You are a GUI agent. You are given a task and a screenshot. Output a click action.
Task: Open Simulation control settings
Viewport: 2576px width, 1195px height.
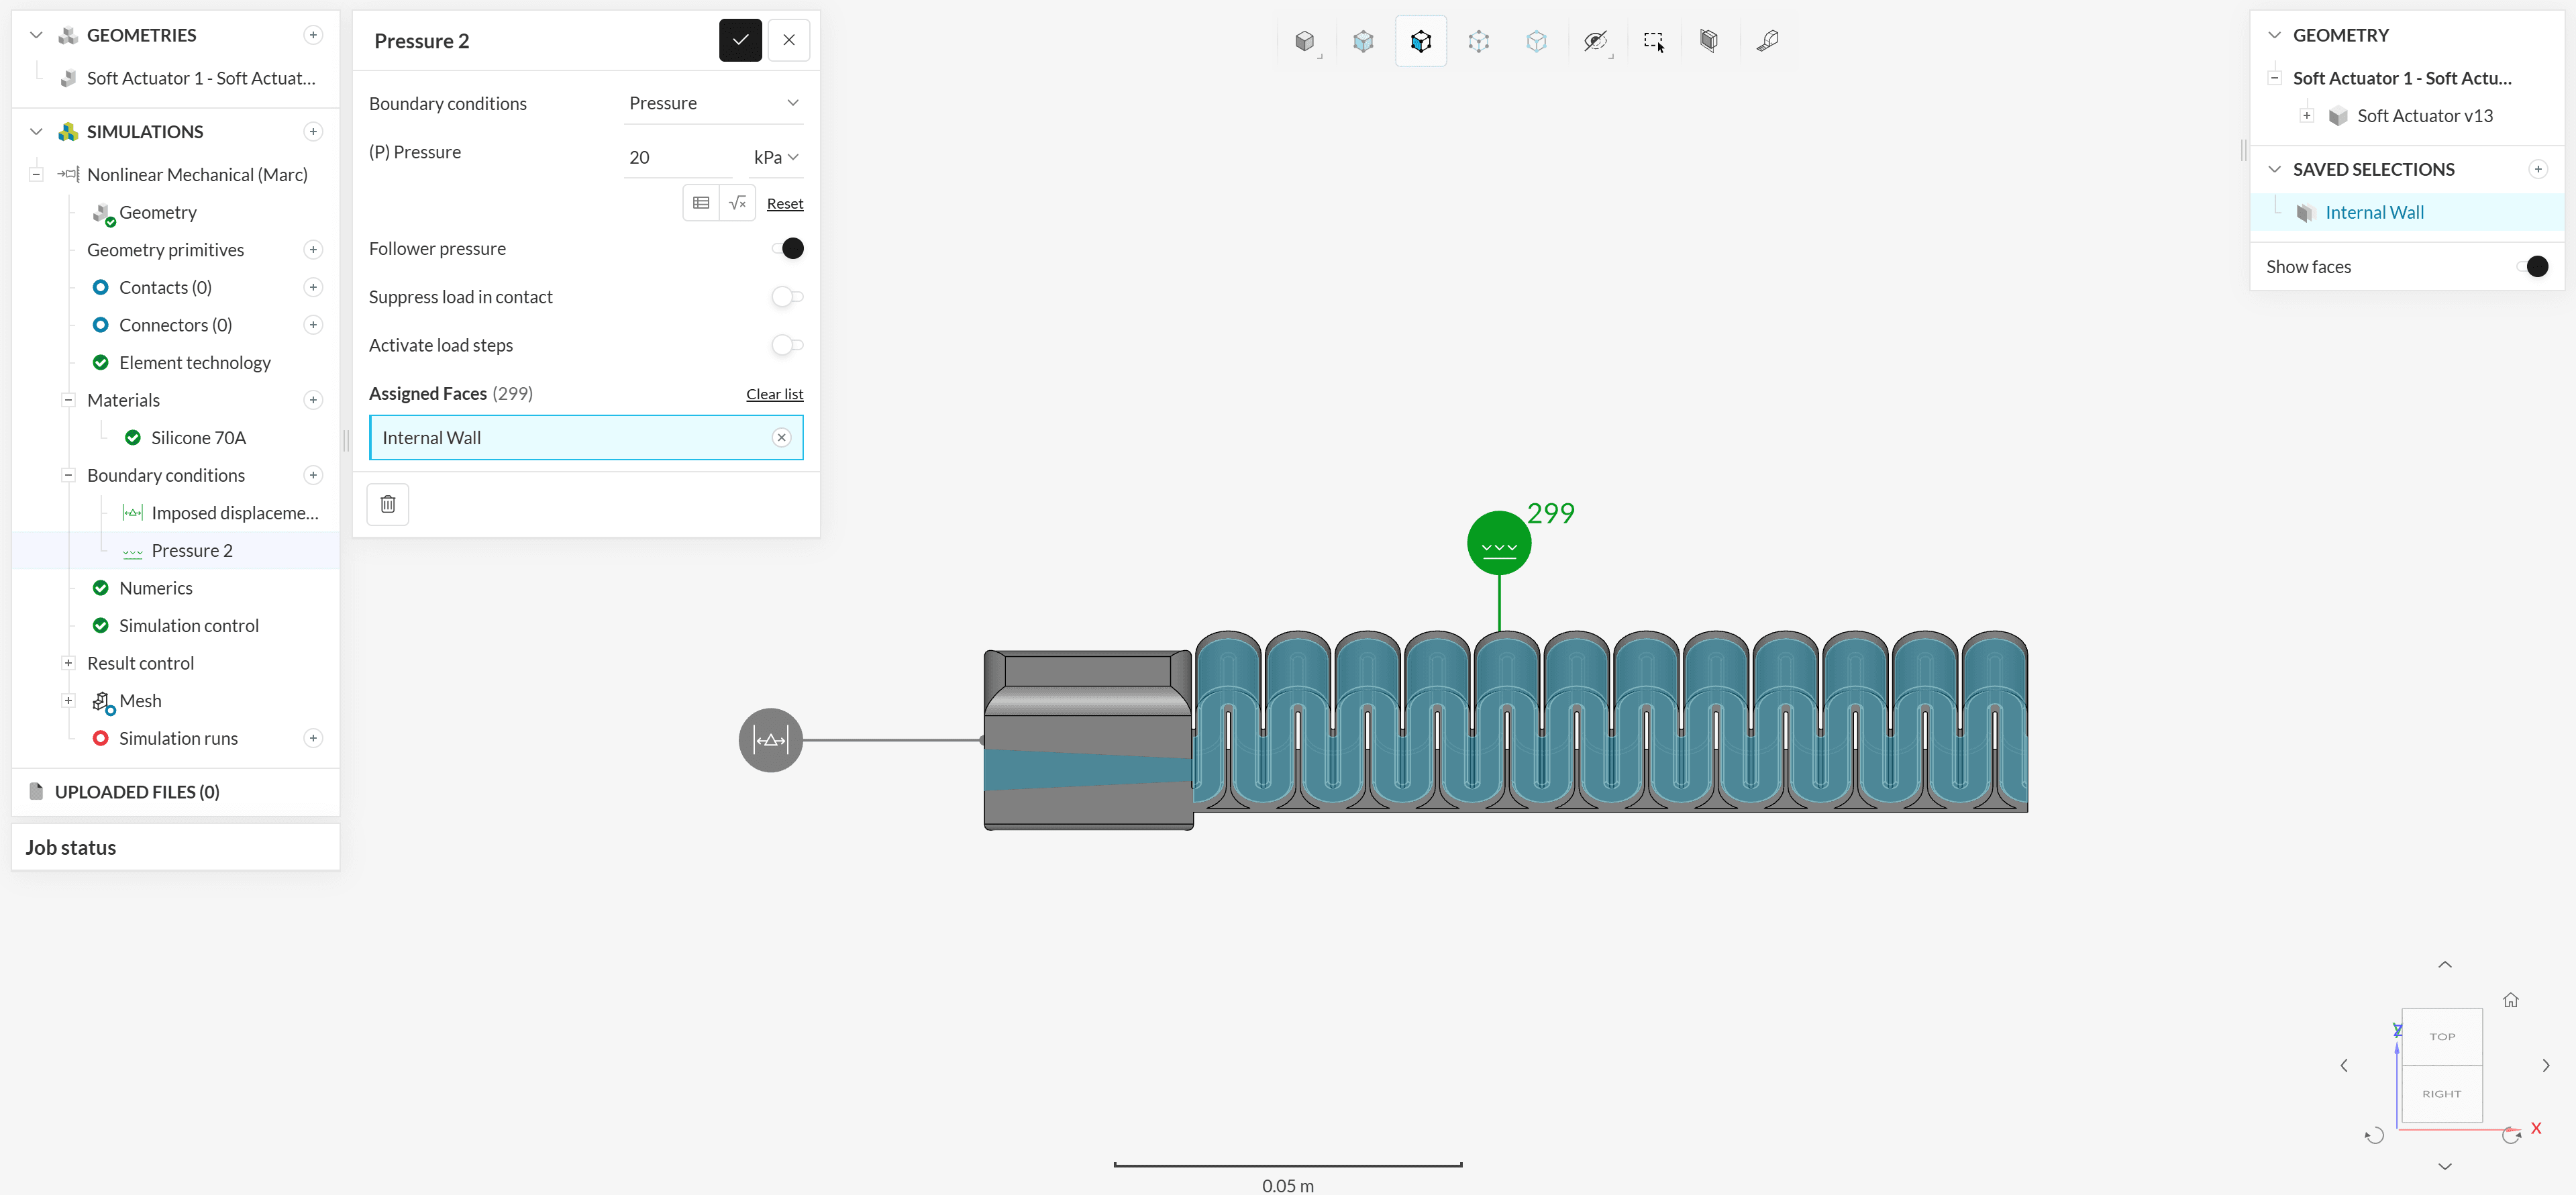188,626
